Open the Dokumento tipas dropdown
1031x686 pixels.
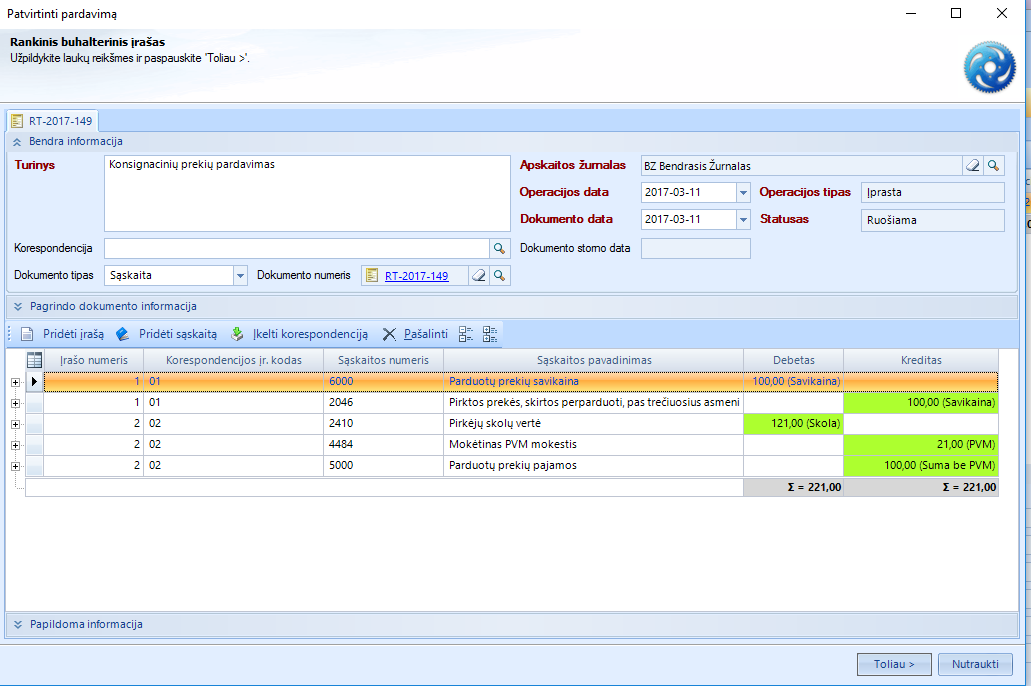coord(240,276)
